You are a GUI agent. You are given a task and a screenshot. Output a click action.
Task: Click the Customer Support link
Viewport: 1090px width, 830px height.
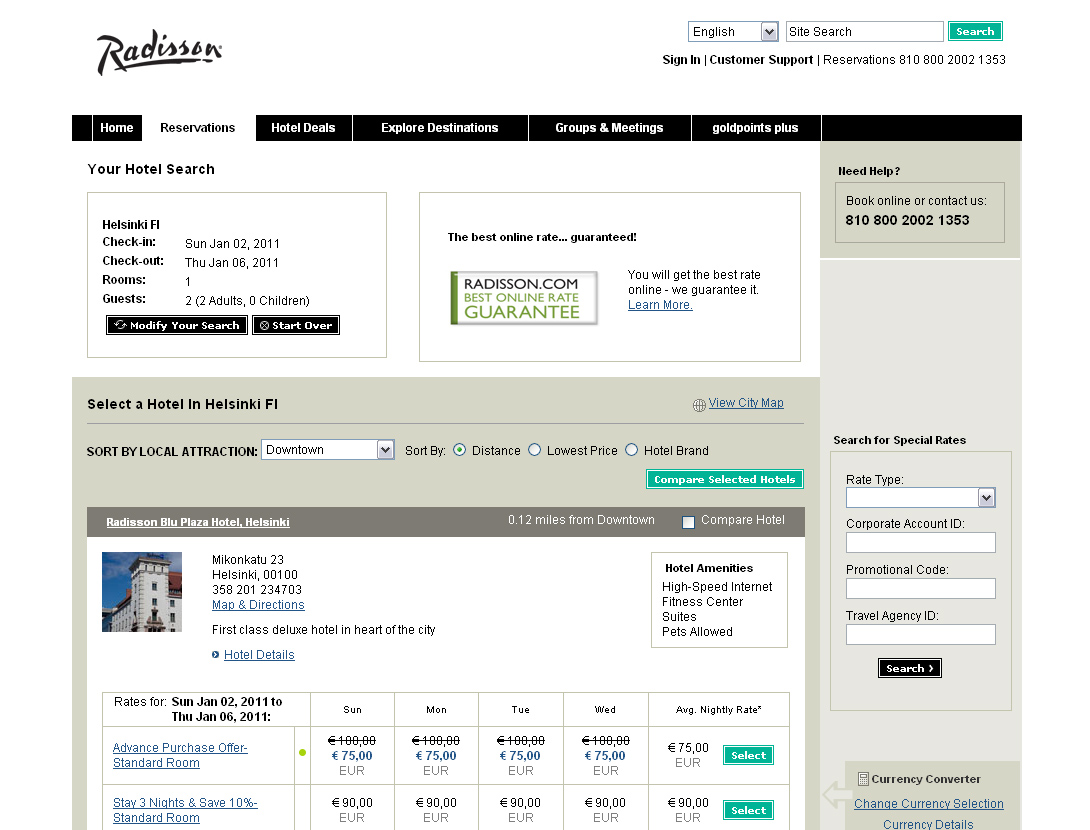761,60
